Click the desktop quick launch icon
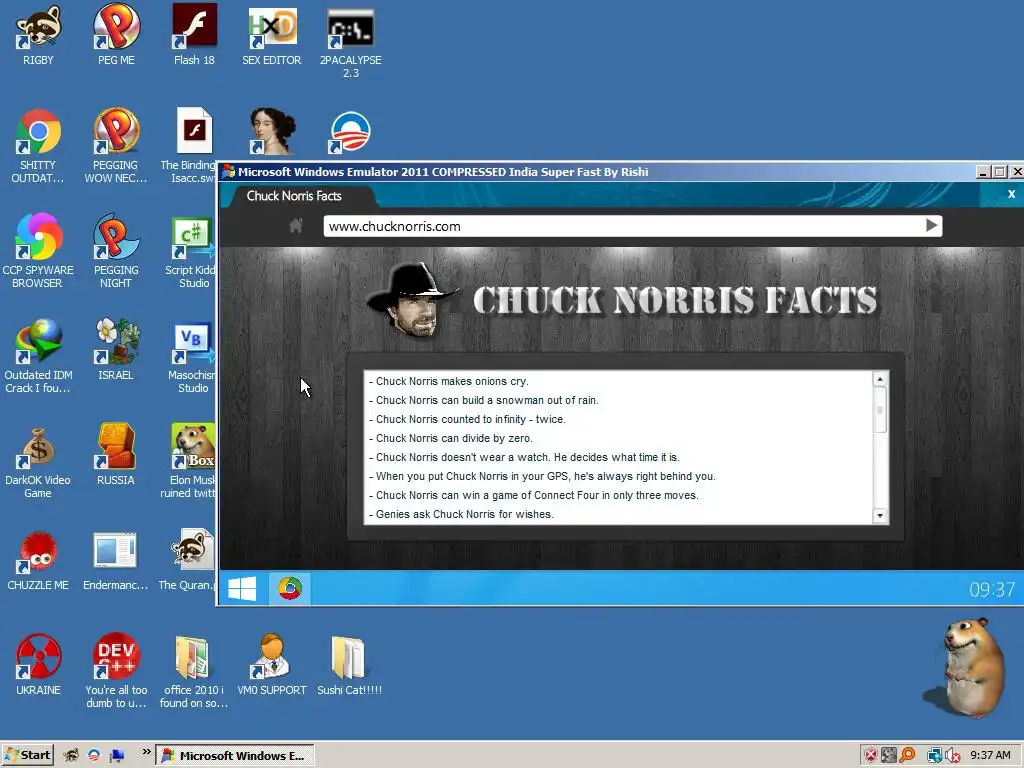The height and width of the screenshot is (768, 1024). click(118, 755)
